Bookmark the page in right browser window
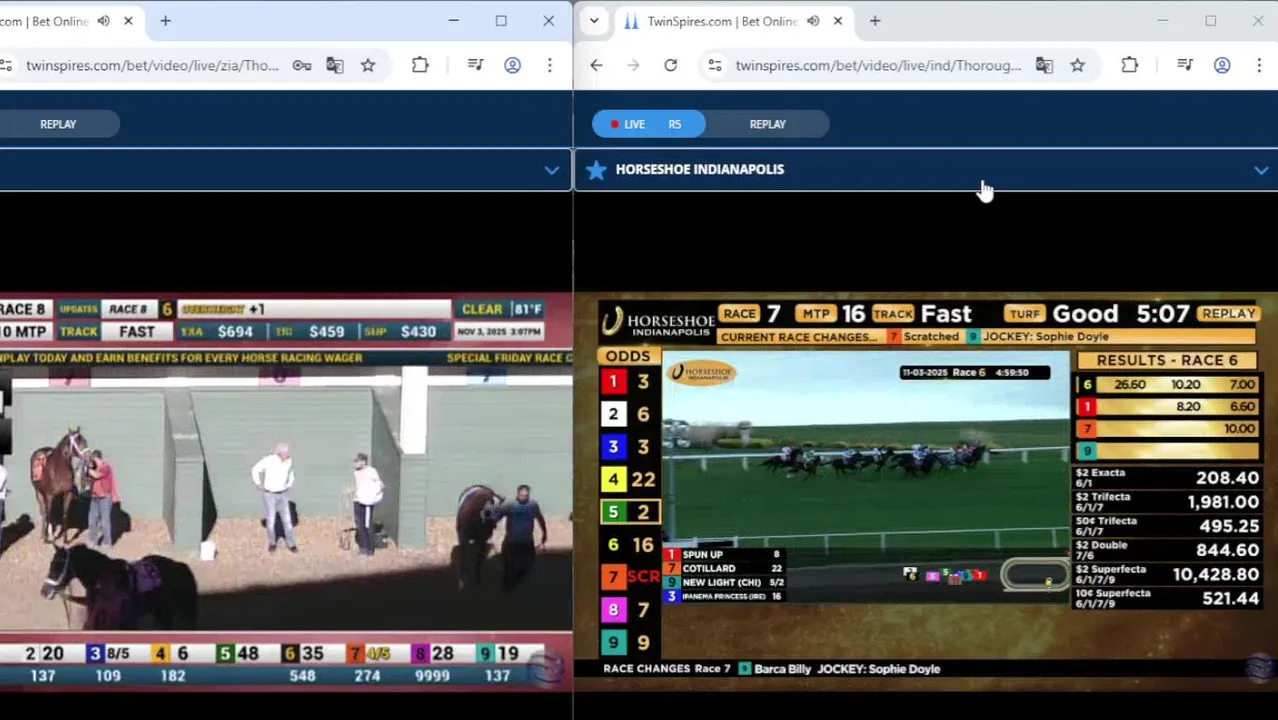This screenshot has height=720, width=1278. [x=1077, y=65]
